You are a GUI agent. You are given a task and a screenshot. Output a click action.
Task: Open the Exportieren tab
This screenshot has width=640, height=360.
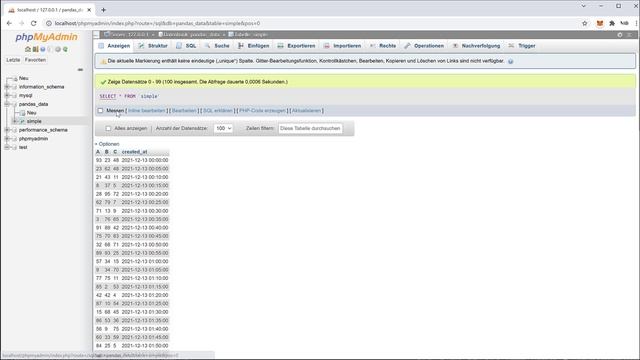pos(297,46)
